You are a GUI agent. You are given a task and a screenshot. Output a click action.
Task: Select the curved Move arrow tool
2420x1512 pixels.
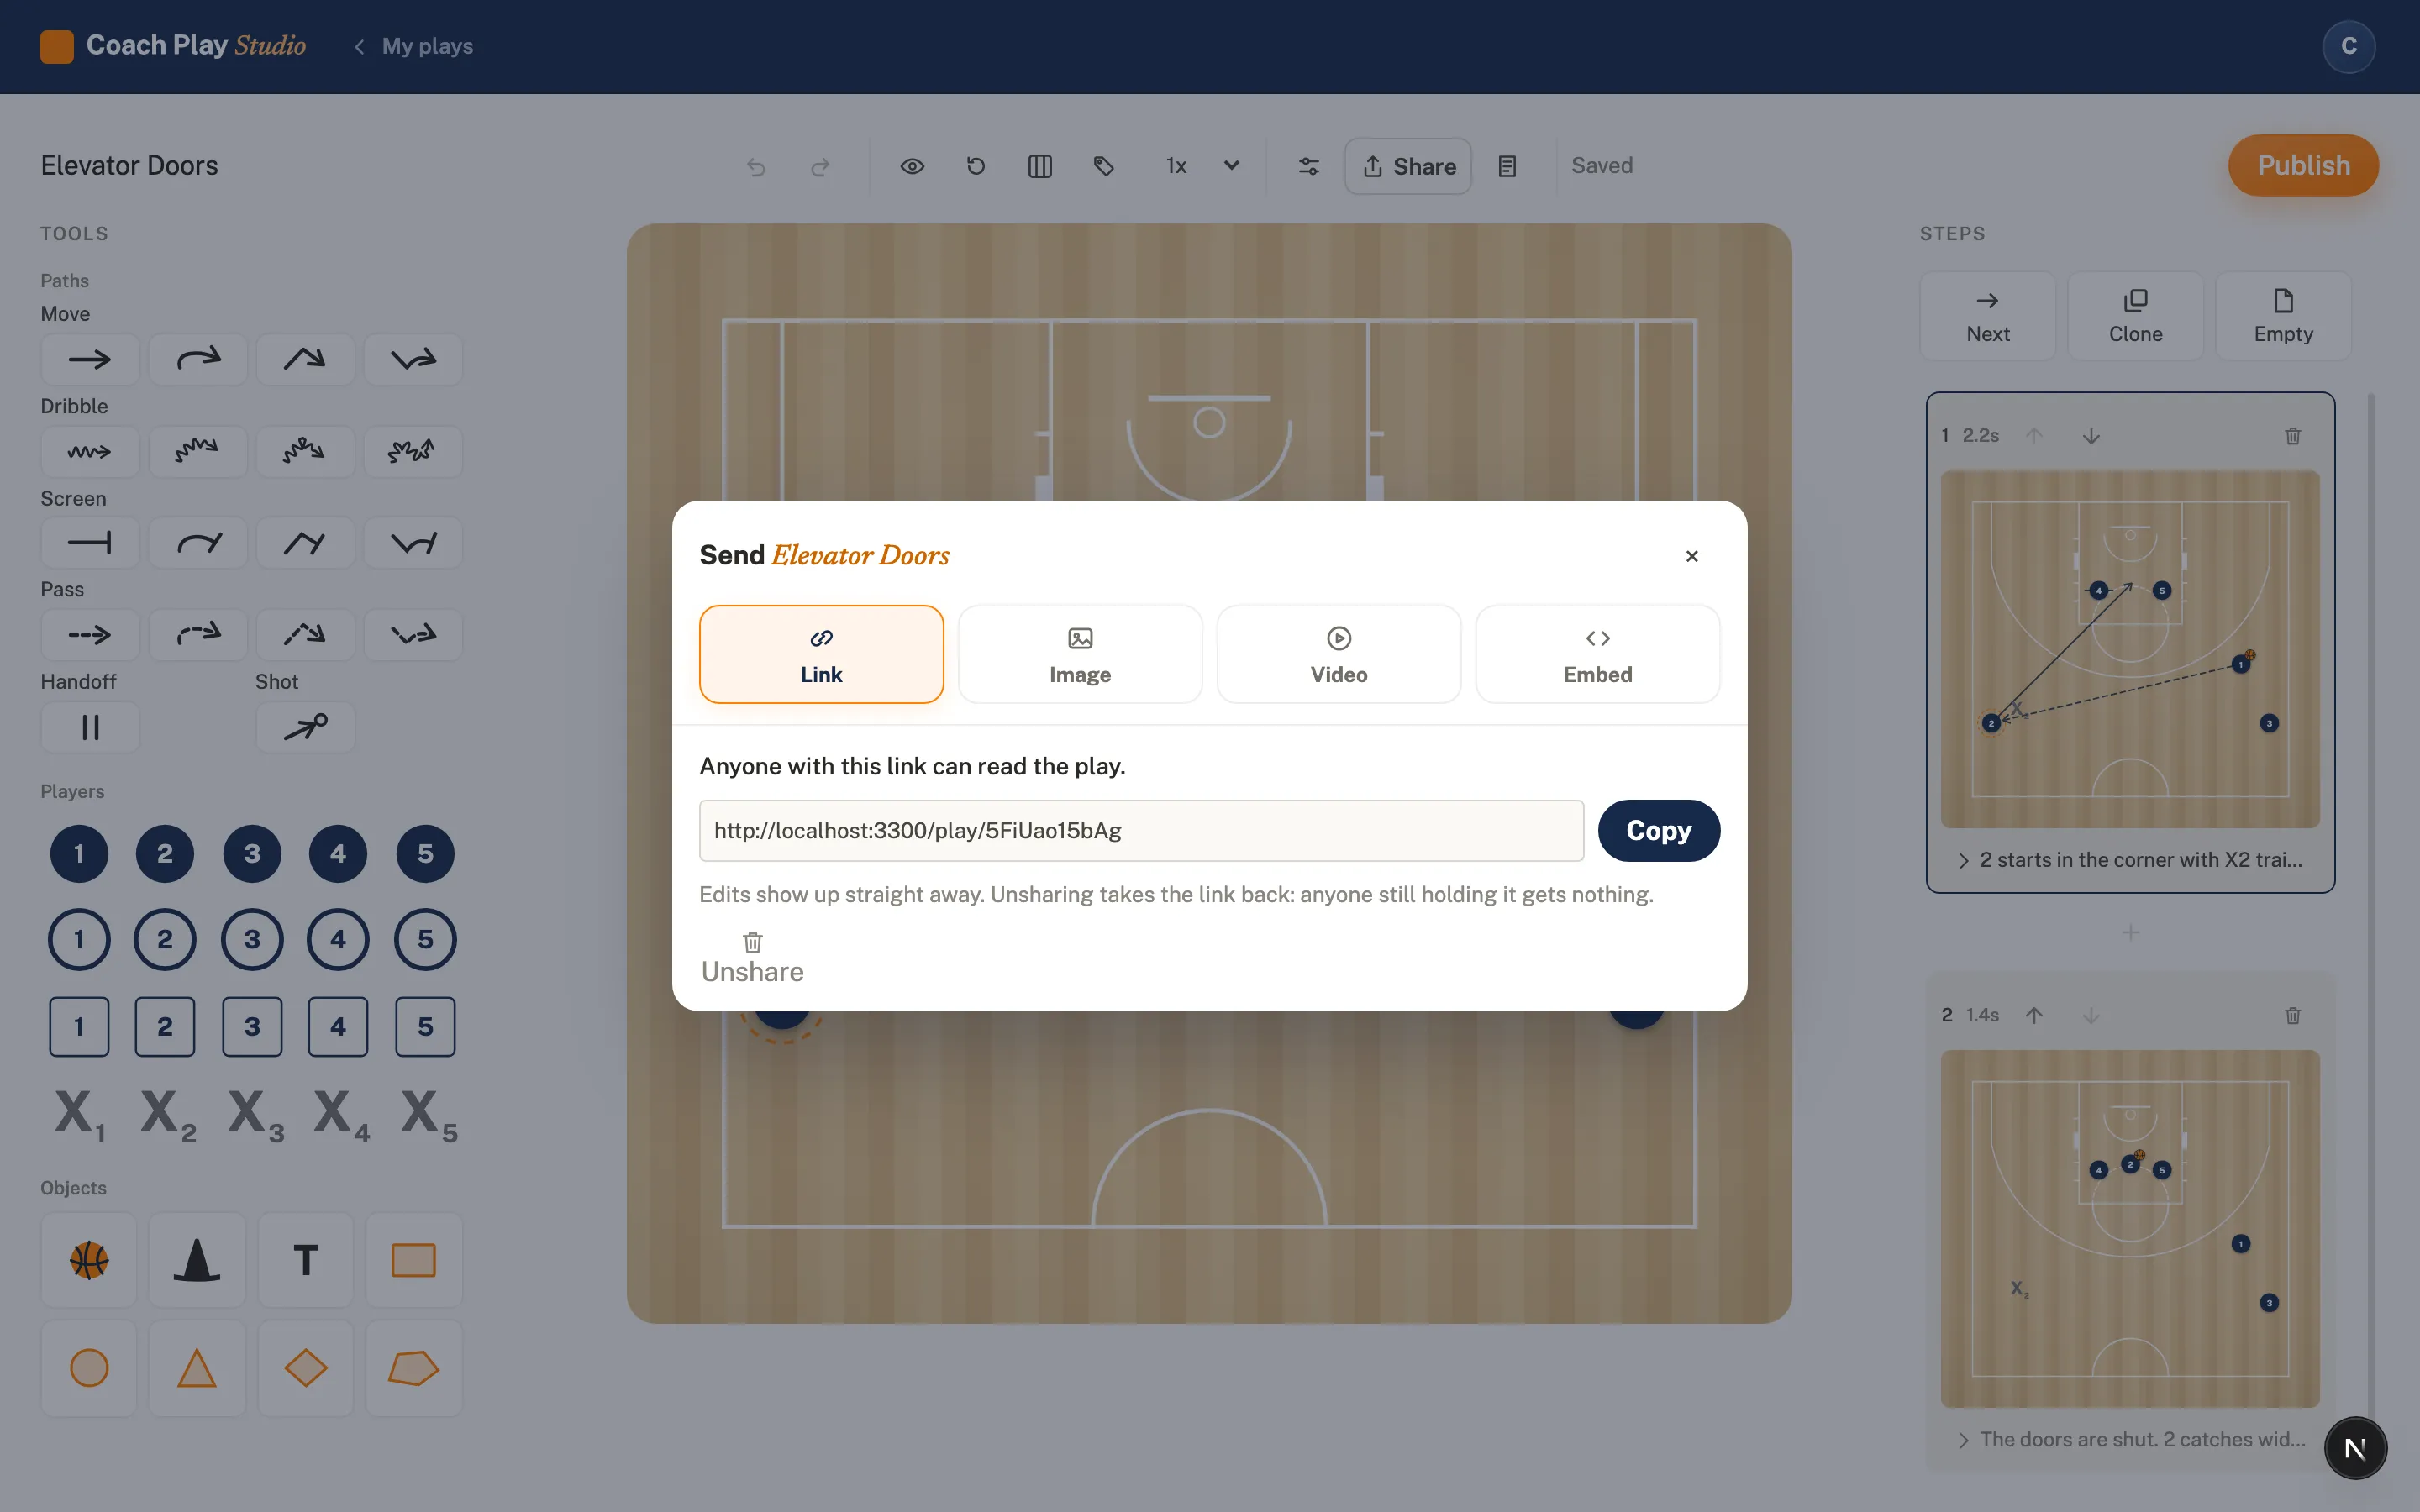coord(198,359)
